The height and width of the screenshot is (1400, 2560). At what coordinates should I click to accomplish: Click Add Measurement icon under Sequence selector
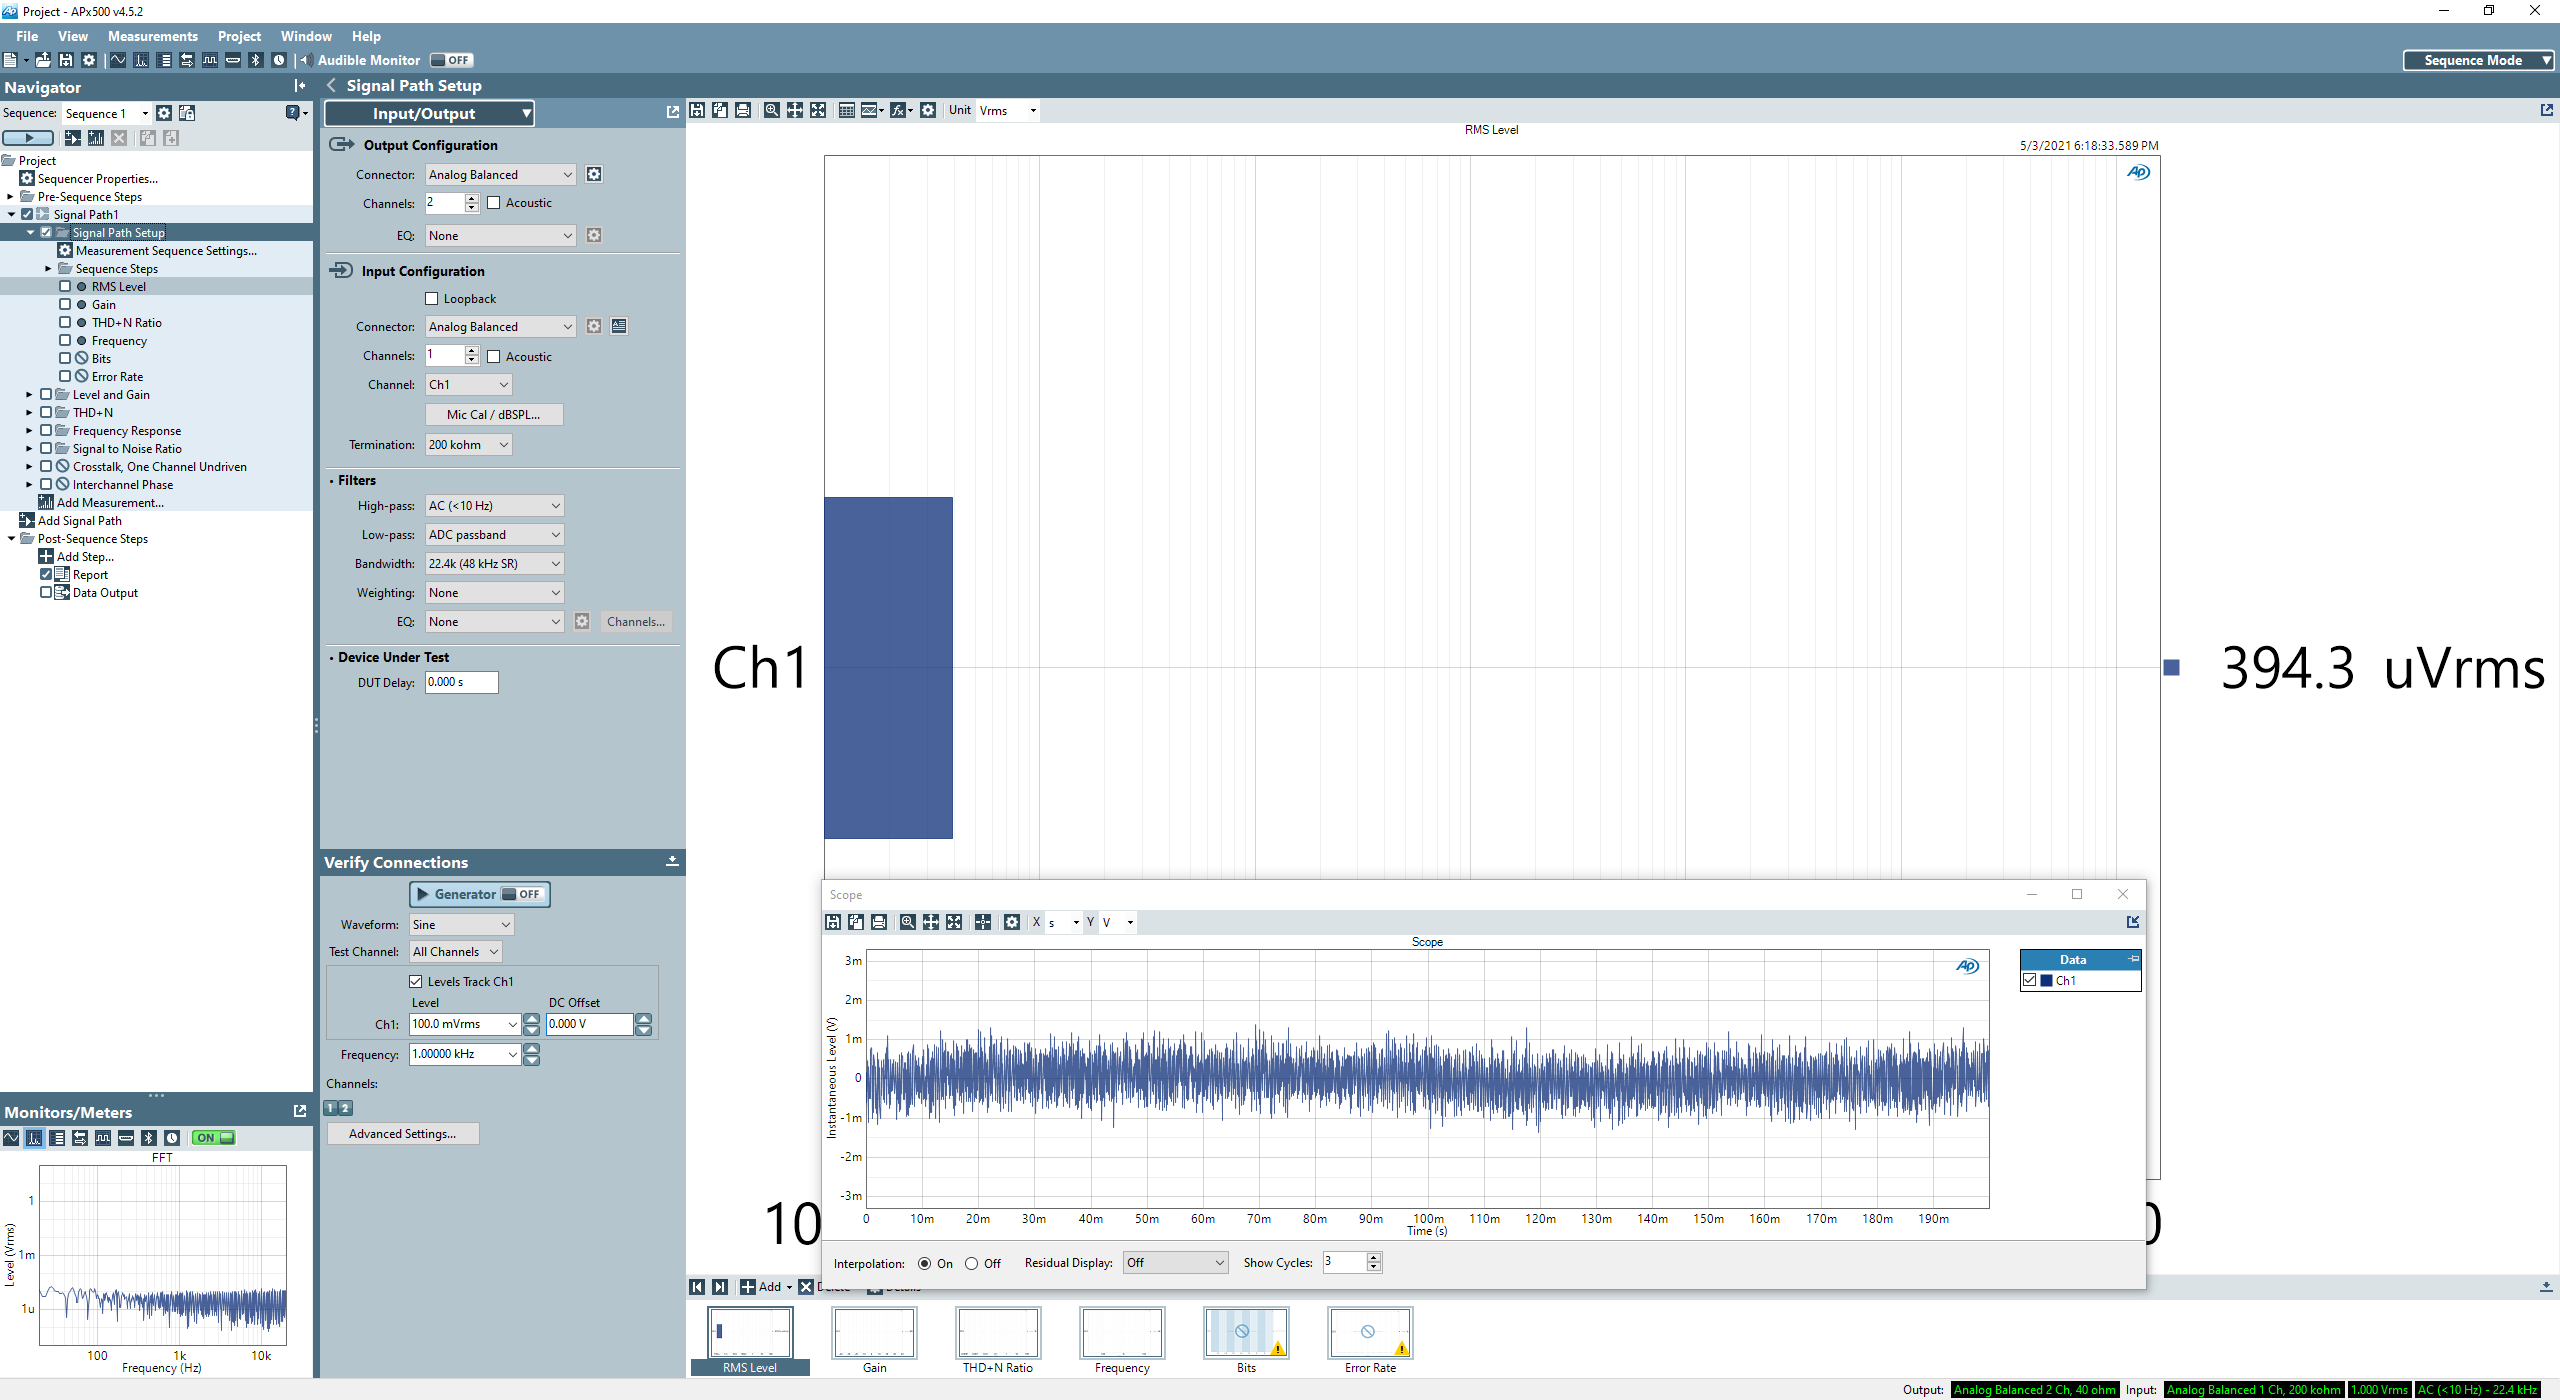click(x=96, y=138)
